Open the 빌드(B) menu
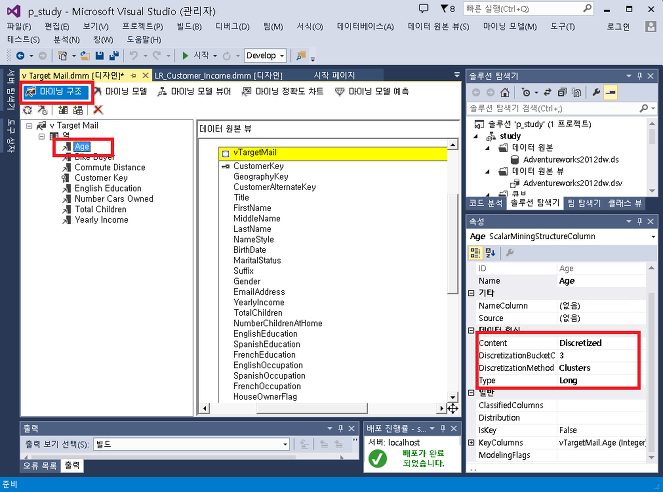This screenshot has height=492, width=663. point(189,27)
